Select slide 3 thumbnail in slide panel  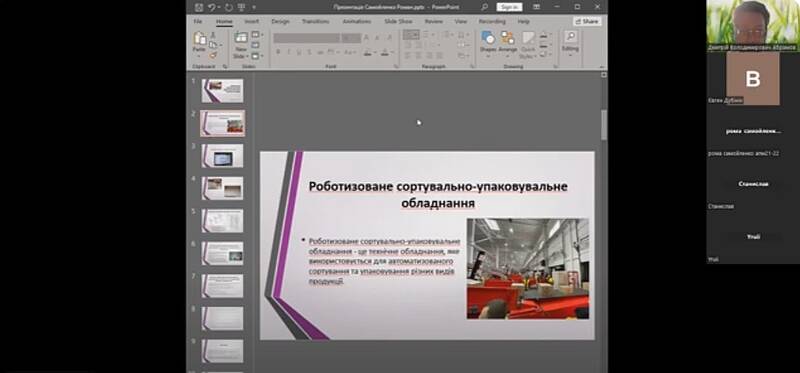click(x=222, y=156)
